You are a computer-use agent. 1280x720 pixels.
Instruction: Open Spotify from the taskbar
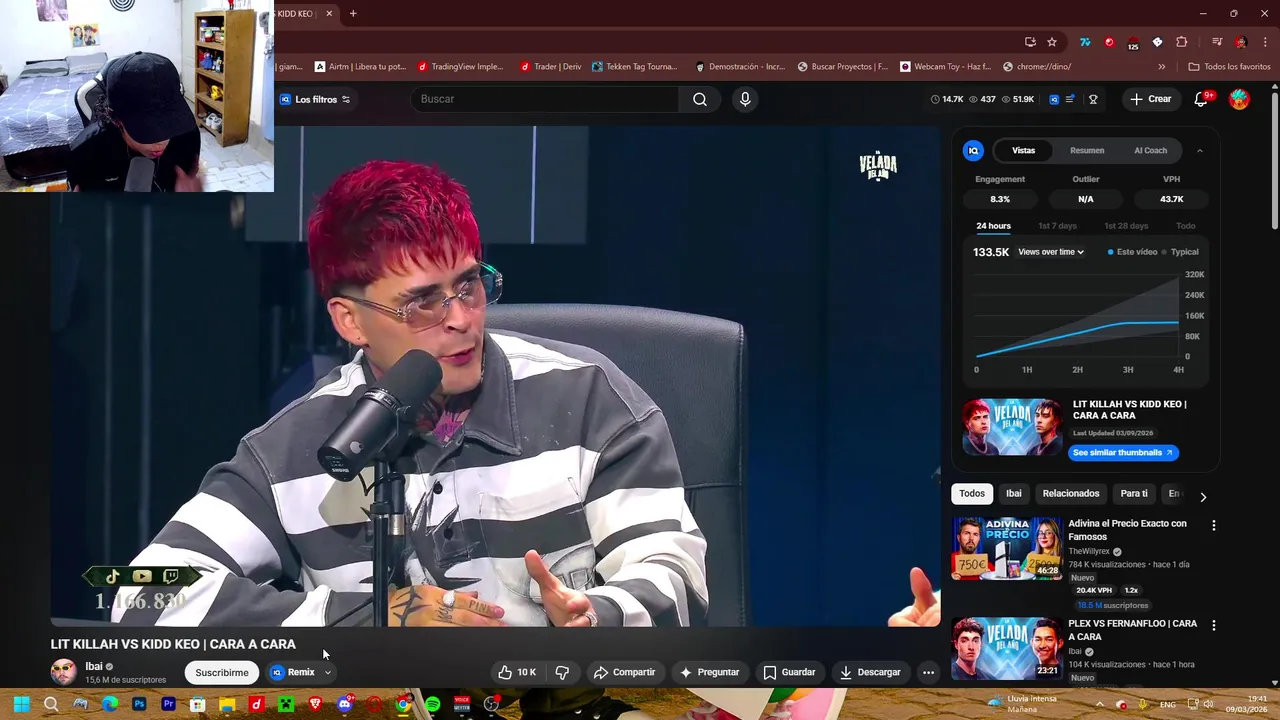[x=432, y=704]
